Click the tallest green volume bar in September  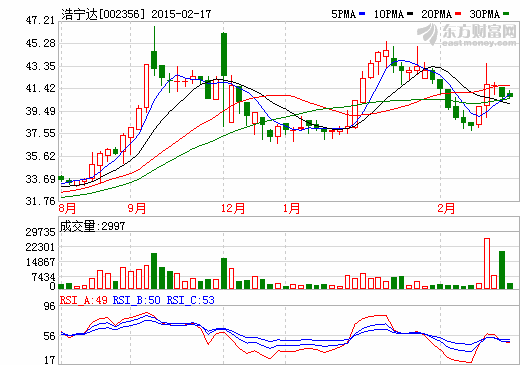point(154,271)
